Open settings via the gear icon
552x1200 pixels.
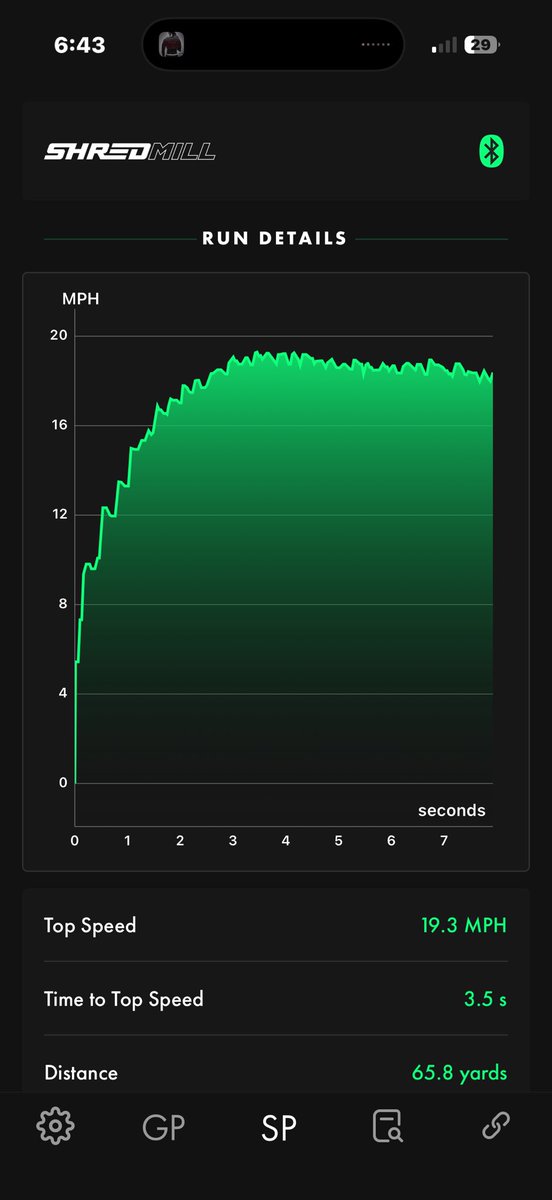[55, 1126]
